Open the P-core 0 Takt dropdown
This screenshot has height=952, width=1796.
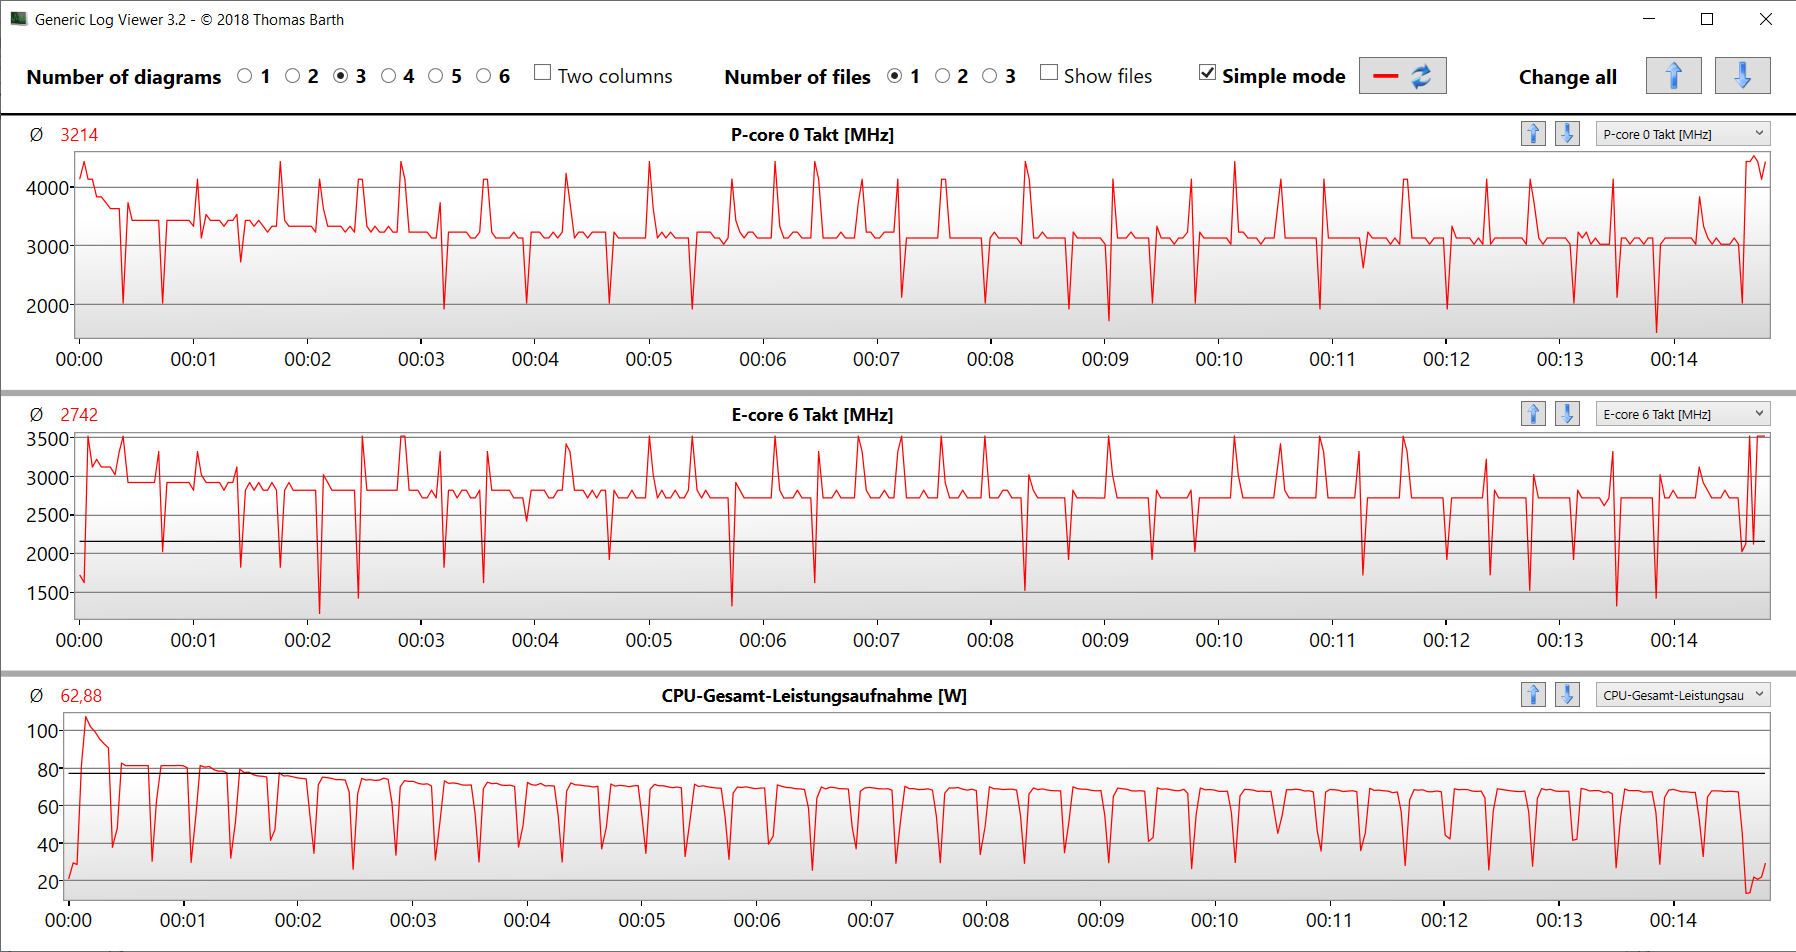[x=1682, y=134]
